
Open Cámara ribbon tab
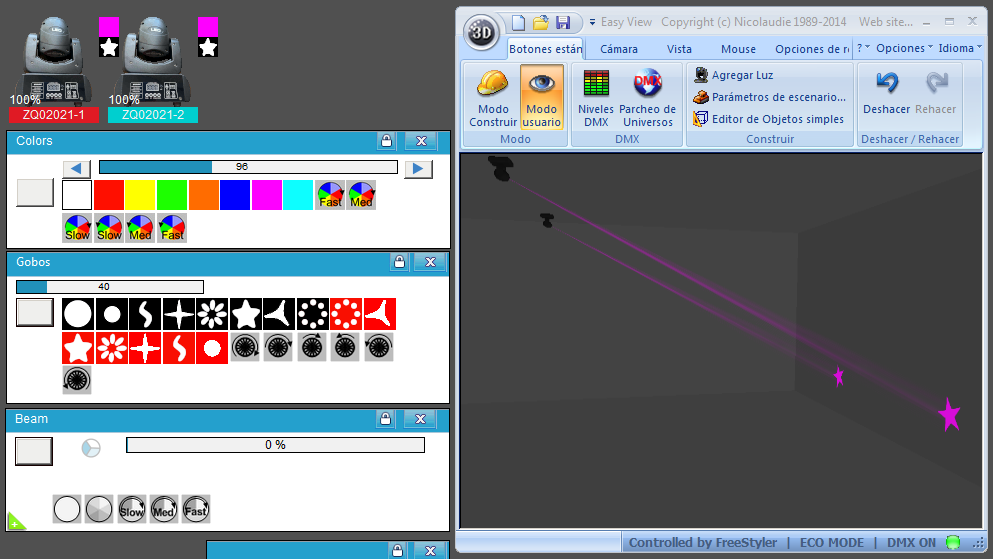coord(619,49)
